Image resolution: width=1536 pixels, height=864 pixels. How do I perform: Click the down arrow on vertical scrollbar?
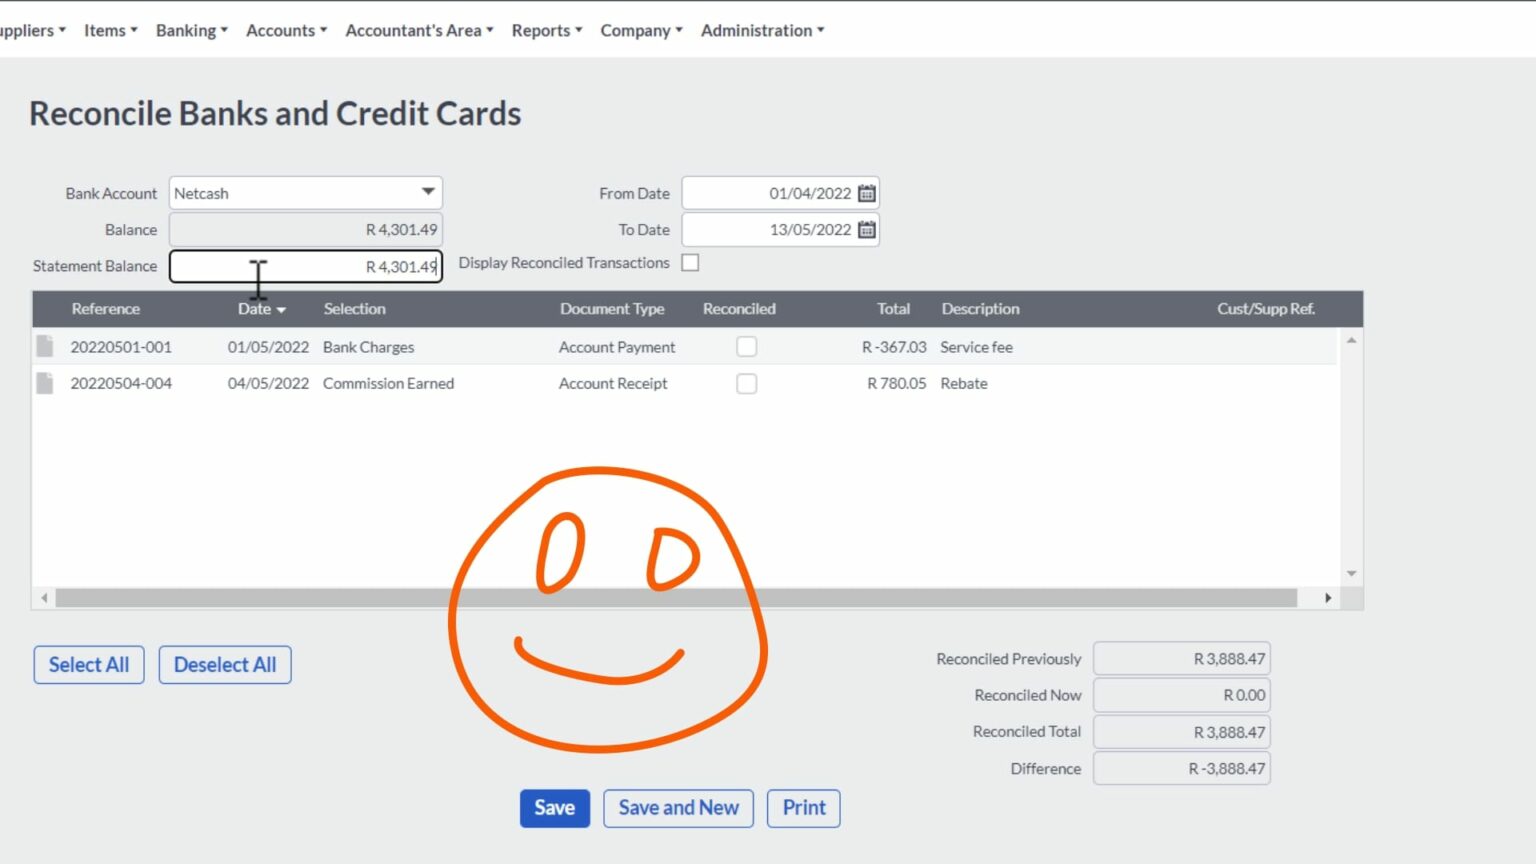(1351, 573)
